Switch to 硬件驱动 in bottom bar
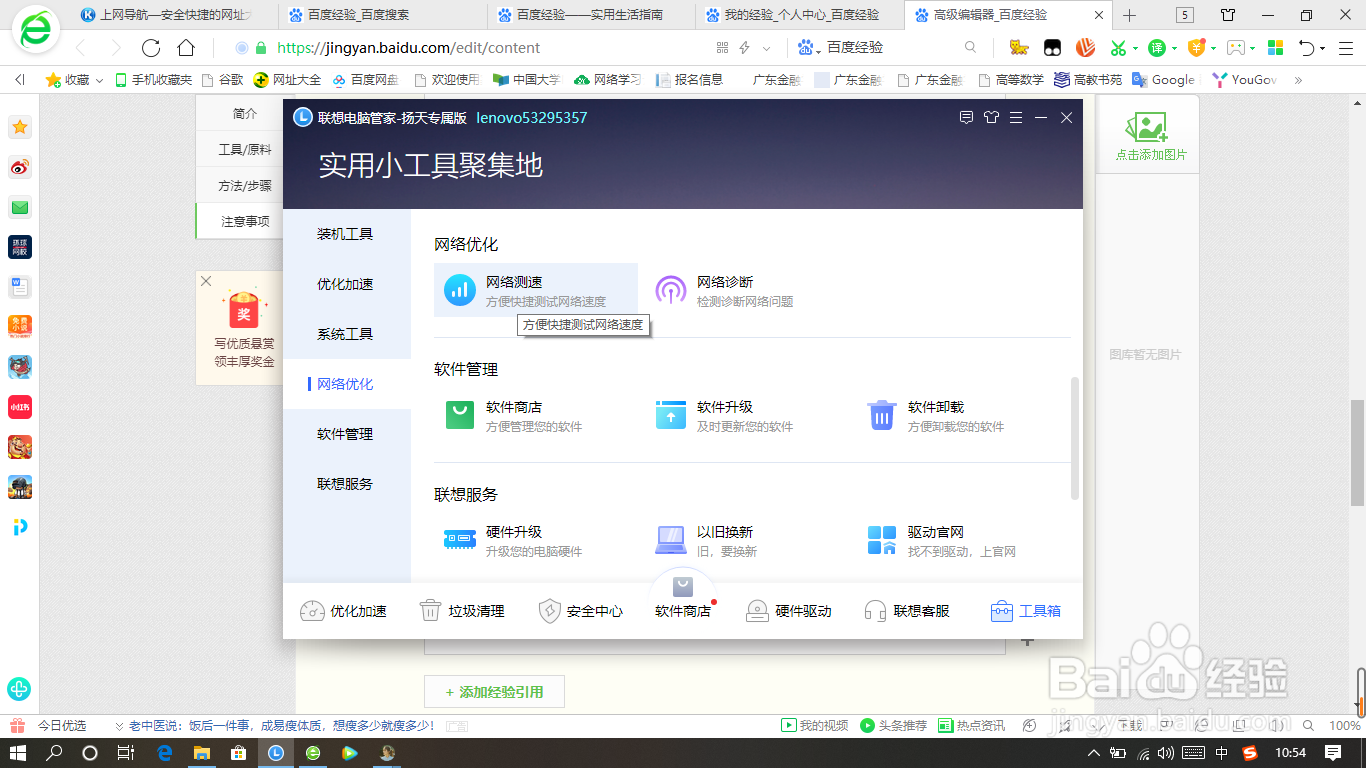 pyautogui.click(x=789, y=611)
